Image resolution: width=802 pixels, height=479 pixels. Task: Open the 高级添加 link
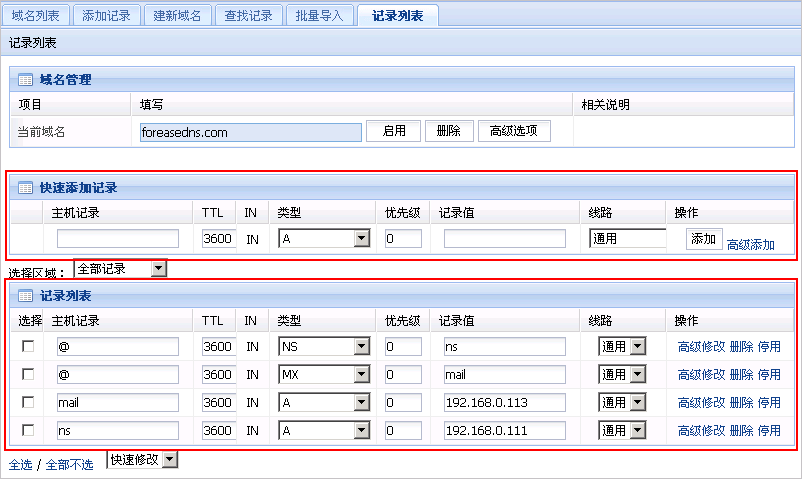point(750,245)
